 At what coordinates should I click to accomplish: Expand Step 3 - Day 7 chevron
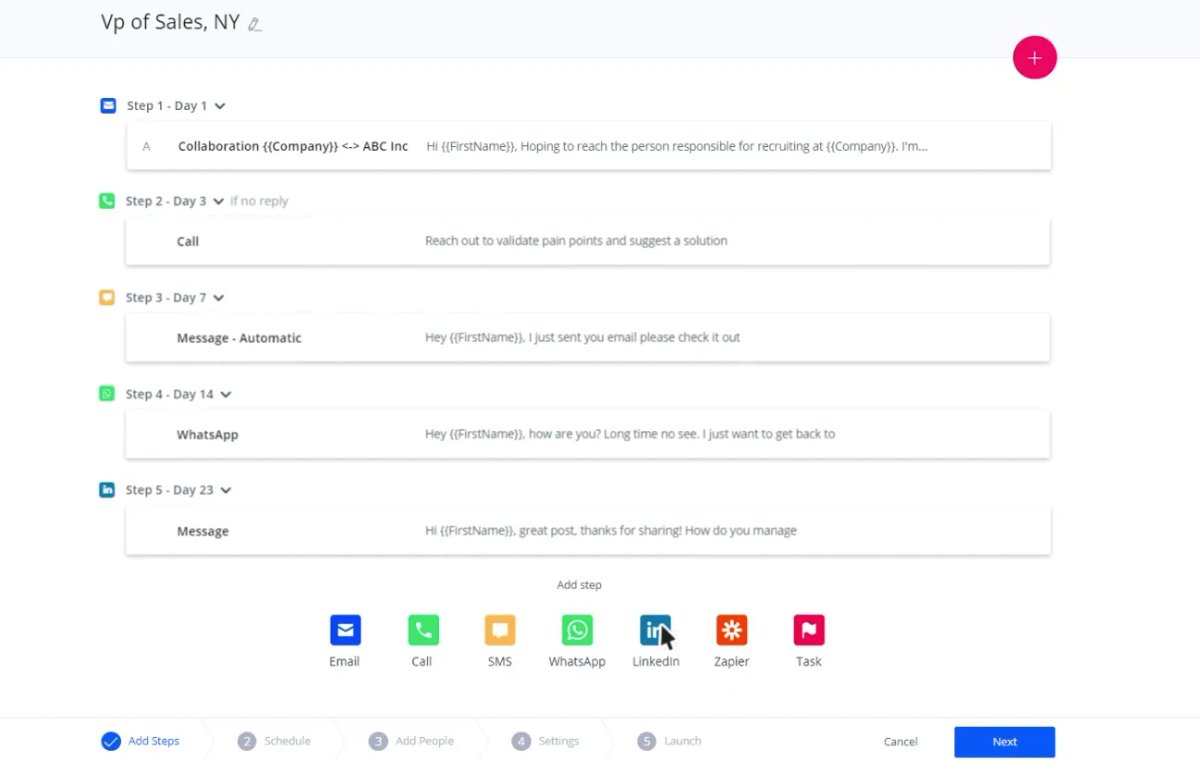click(219, 298)
